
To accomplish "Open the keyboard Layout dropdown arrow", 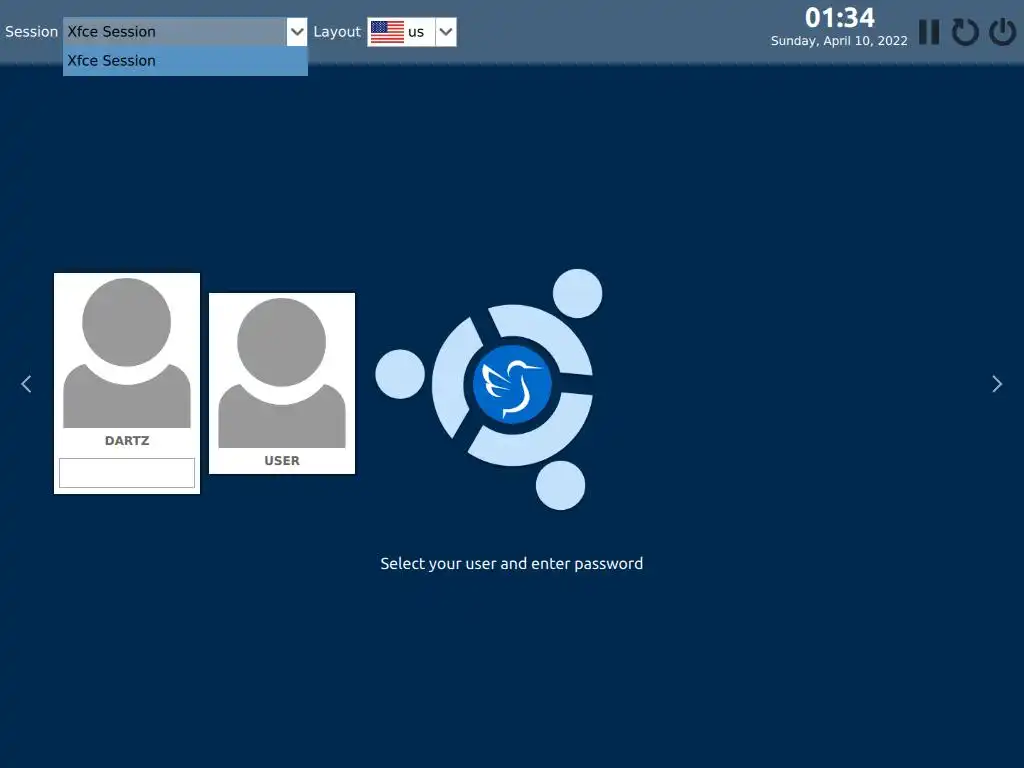I will point(445,32).
